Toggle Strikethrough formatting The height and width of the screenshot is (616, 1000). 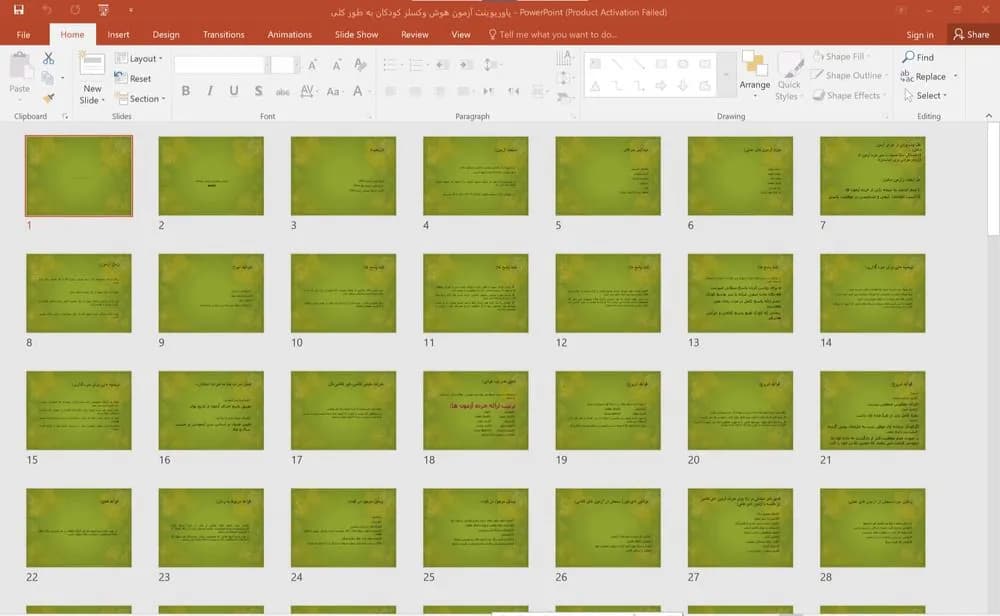click(283, 92)
